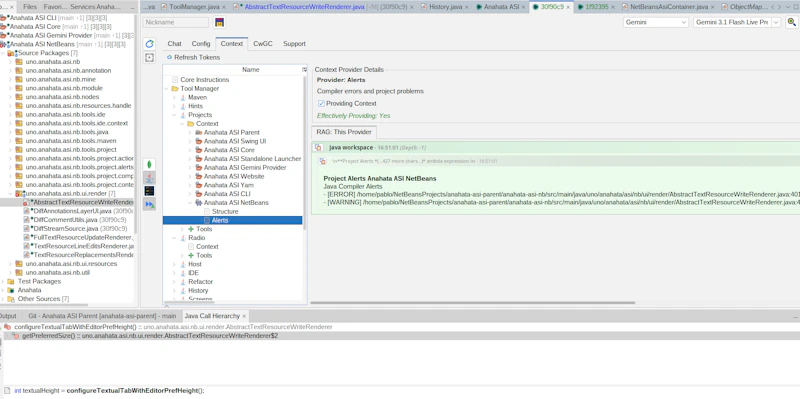Viewport: 800px width, 399px height.
Task: Open the CwGC tab
Action: click(x=263, y=44)
